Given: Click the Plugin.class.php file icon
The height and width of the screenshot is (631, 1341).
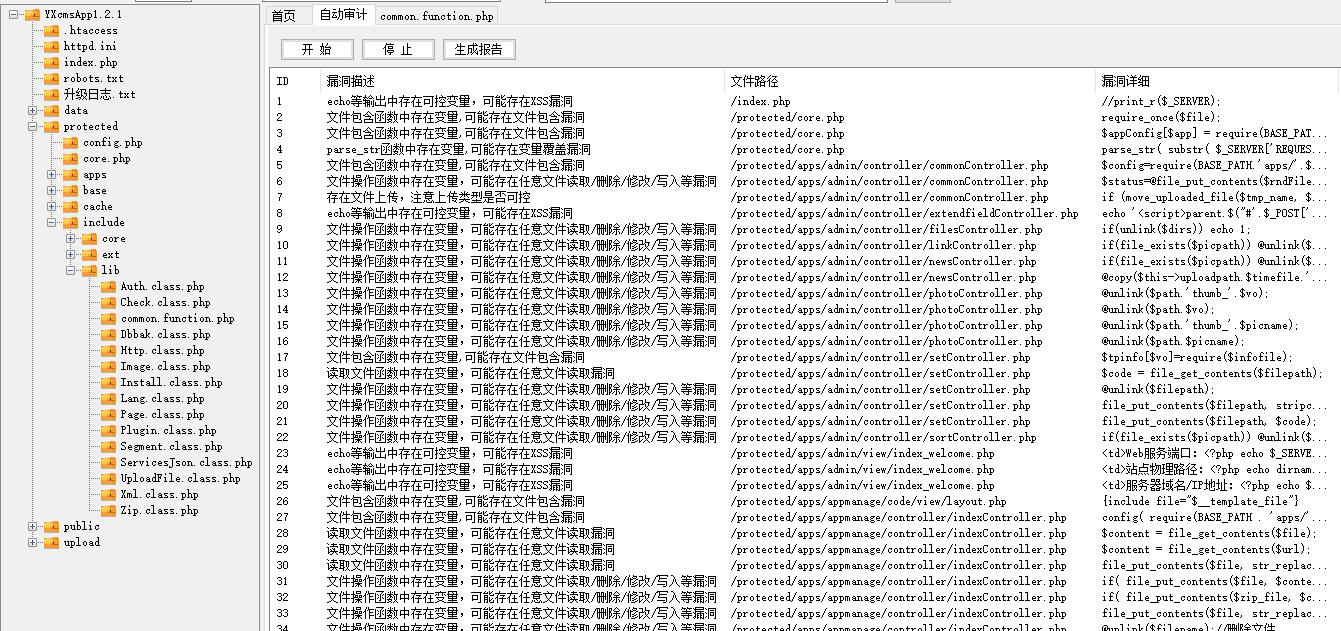Looking at the screenshot, I should point(109,431).
